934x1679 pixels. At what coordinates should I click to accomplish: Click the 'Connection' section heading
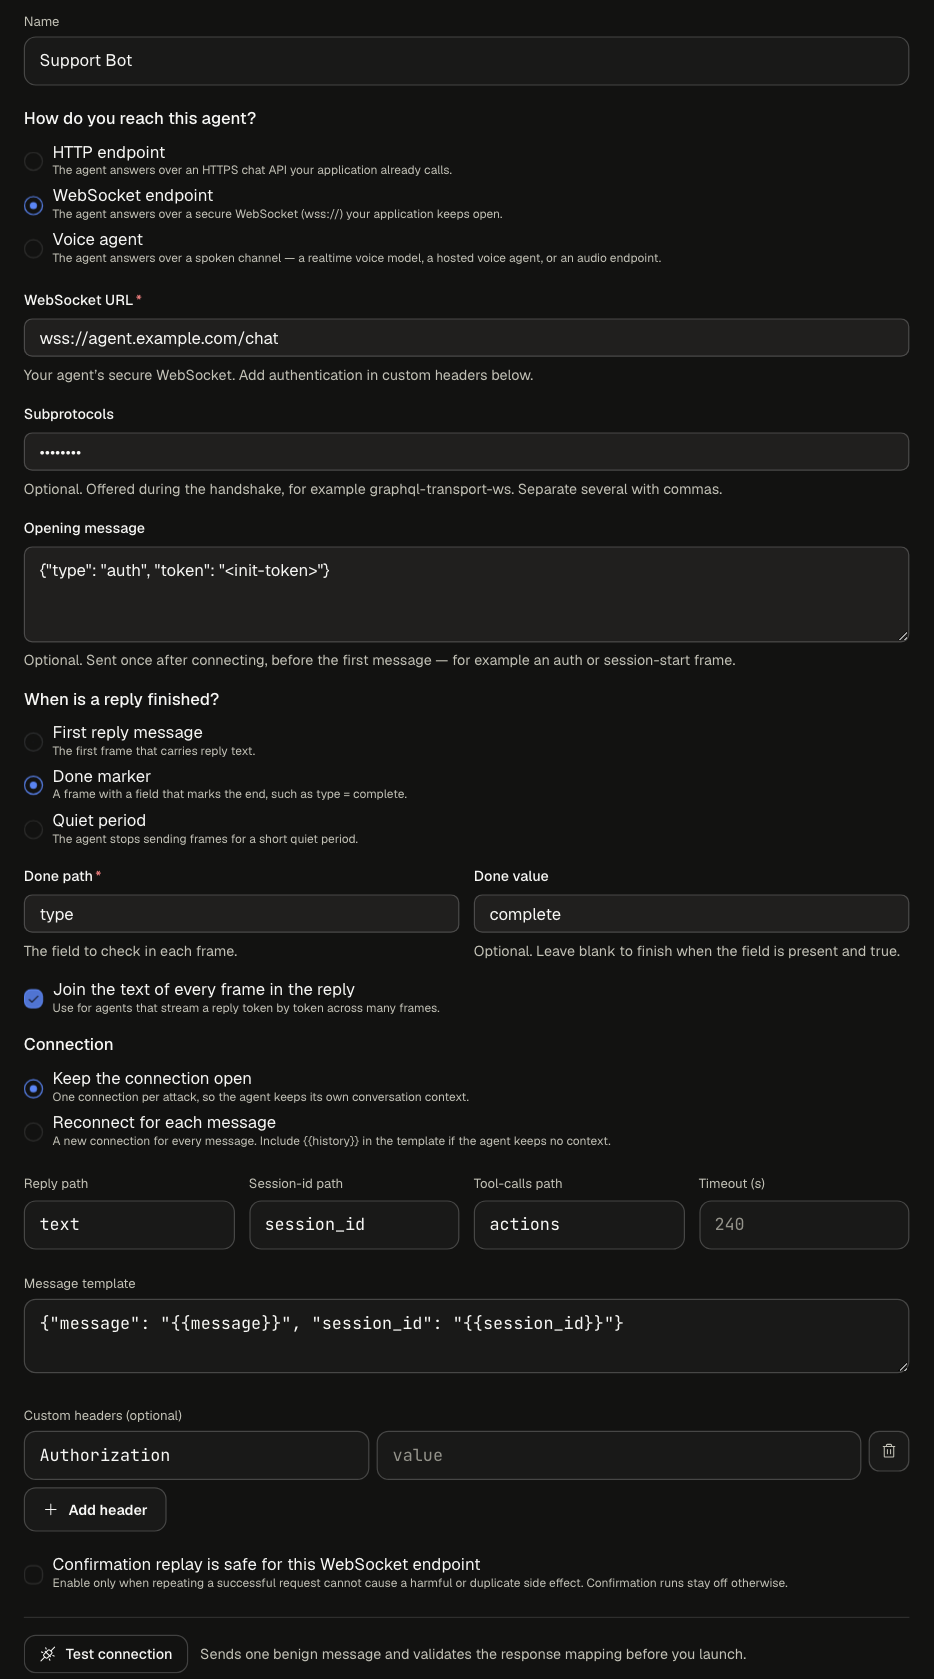(68, 1044)
